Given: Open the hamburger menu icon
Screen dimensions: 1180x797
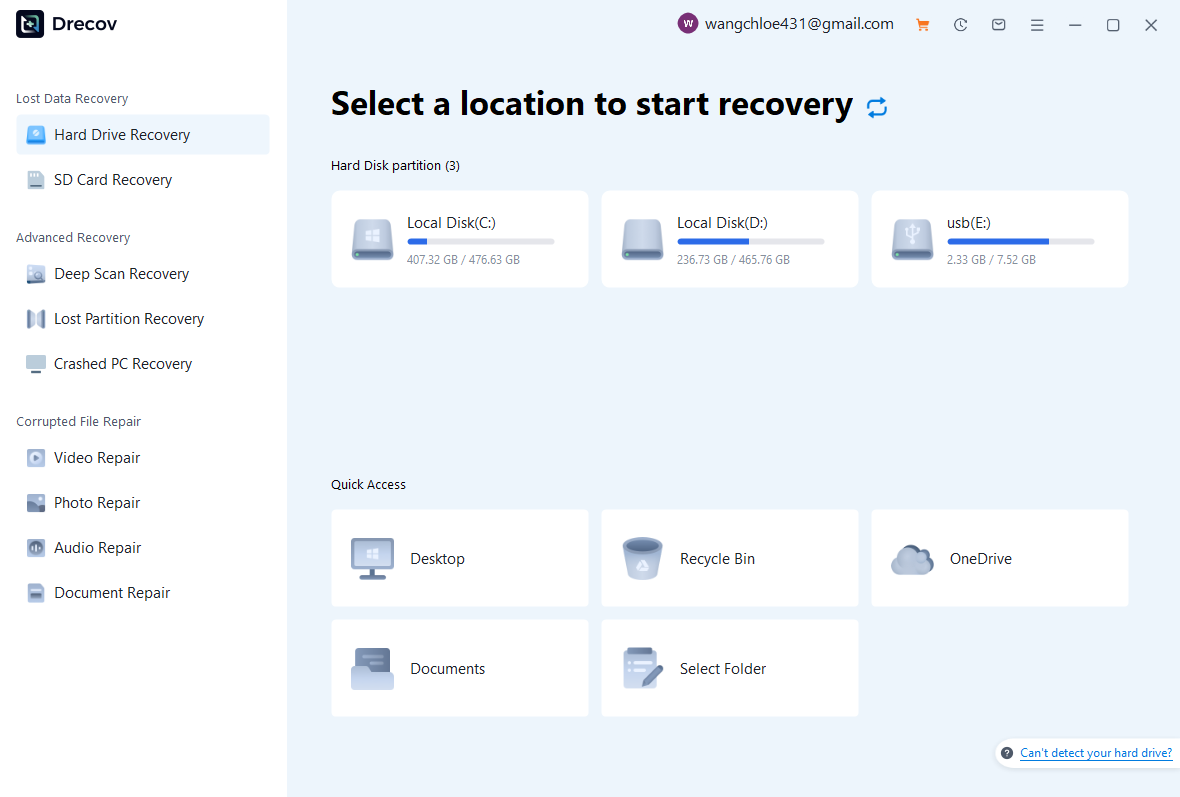Looking at the screenshot, I should pyautogui.click(x=1037, y=25).
